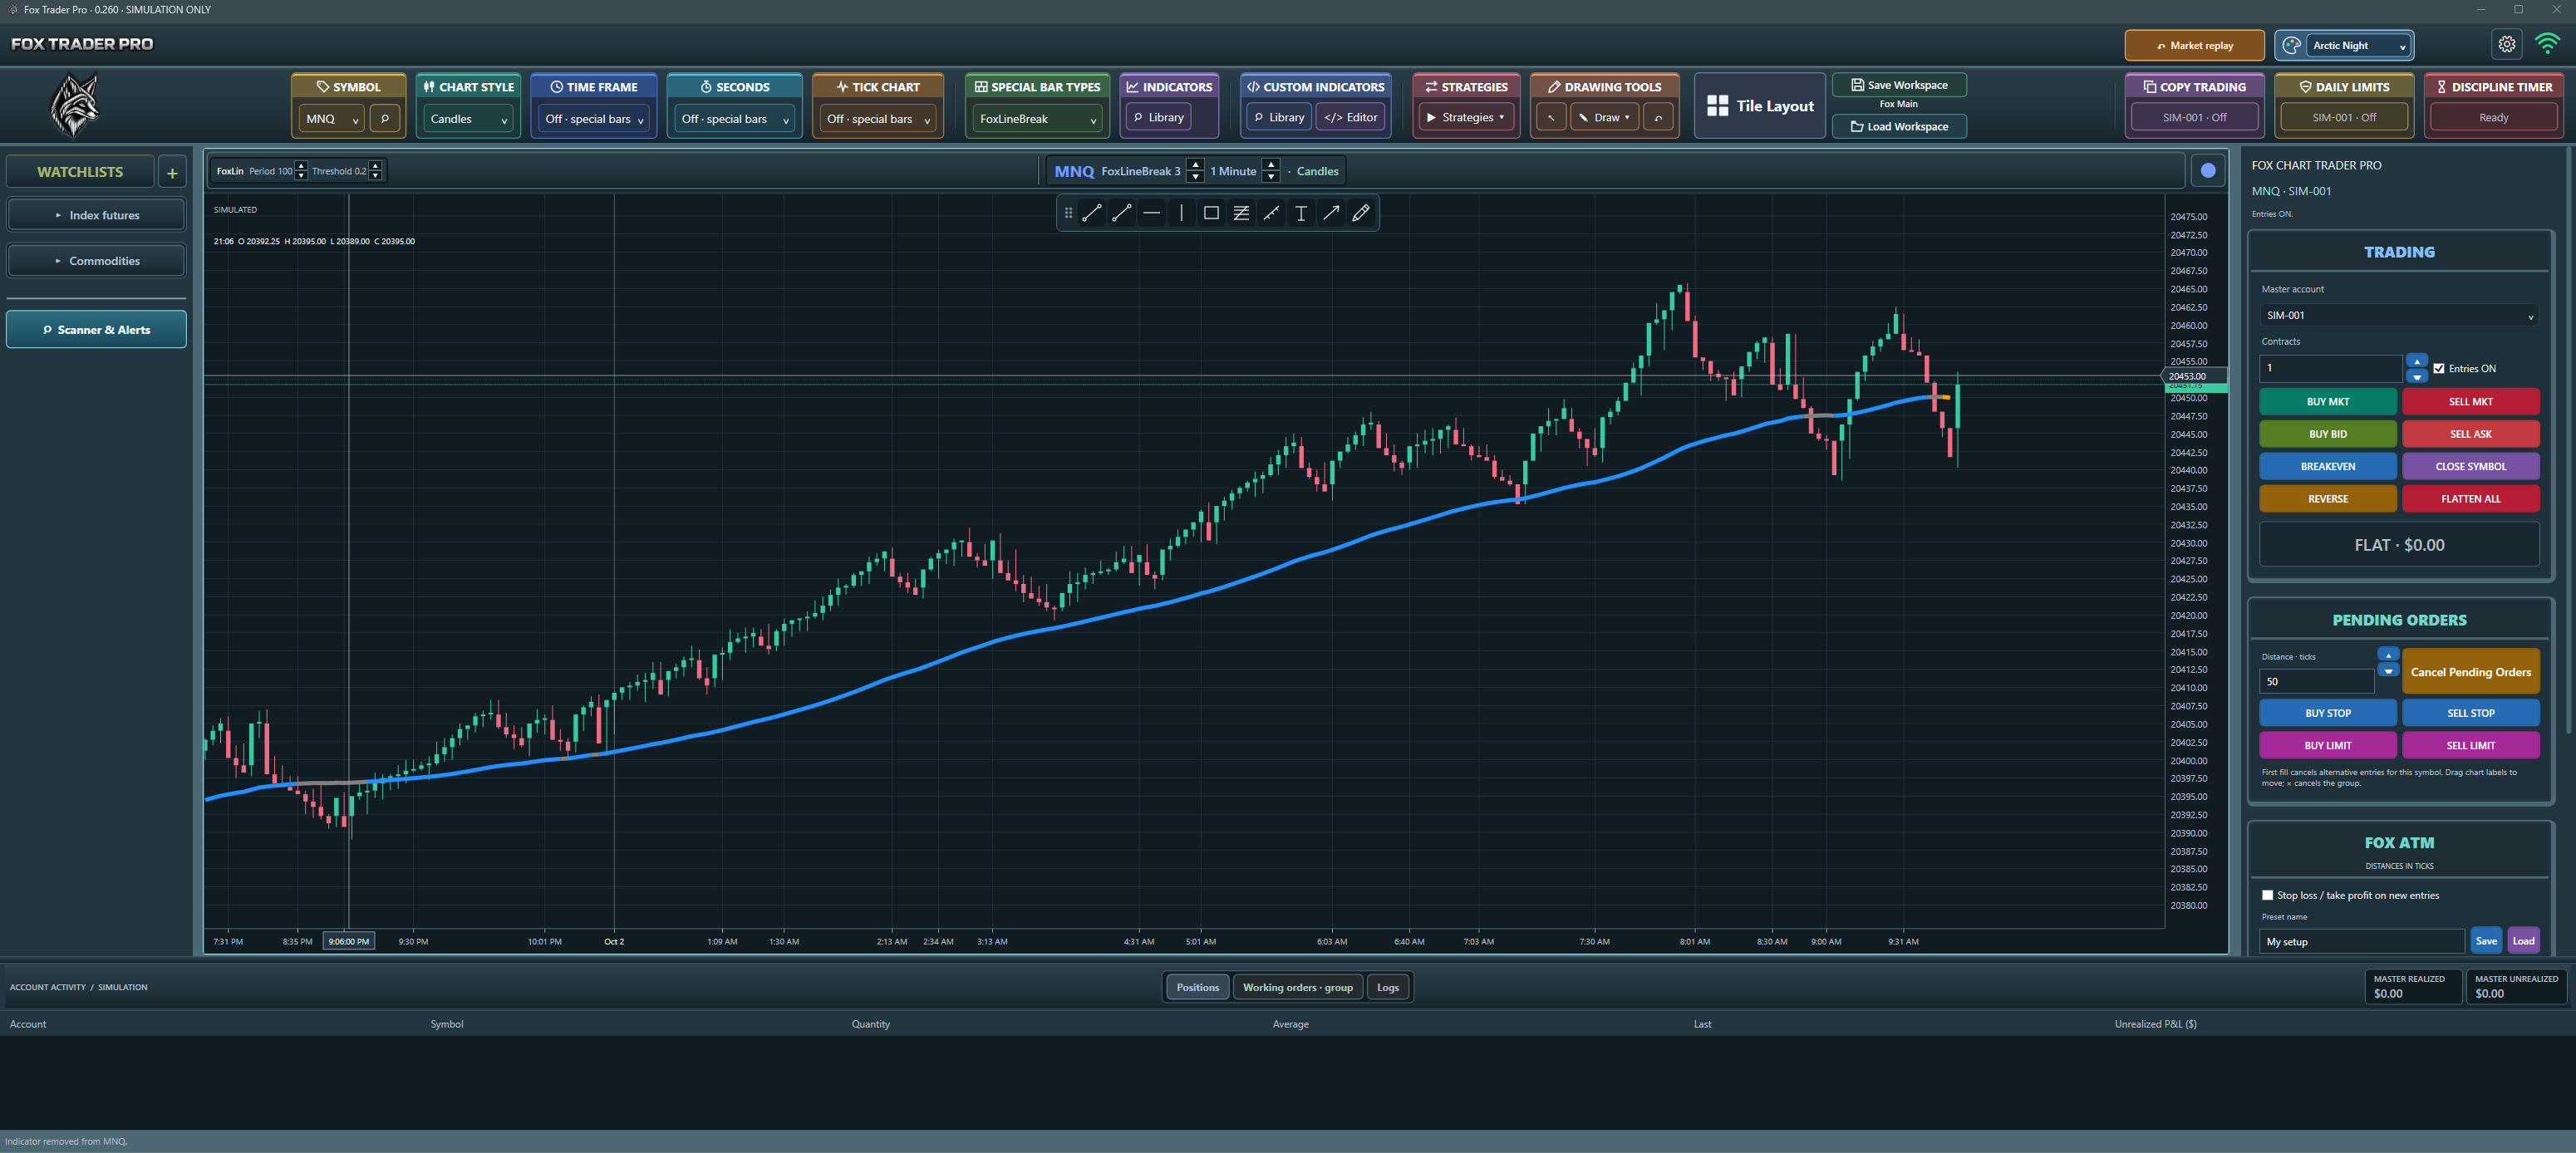Click the Fox Trader Pro wolf logo
The width and height of the screenshot is (2576, 1153).
(x=76, y=106)
